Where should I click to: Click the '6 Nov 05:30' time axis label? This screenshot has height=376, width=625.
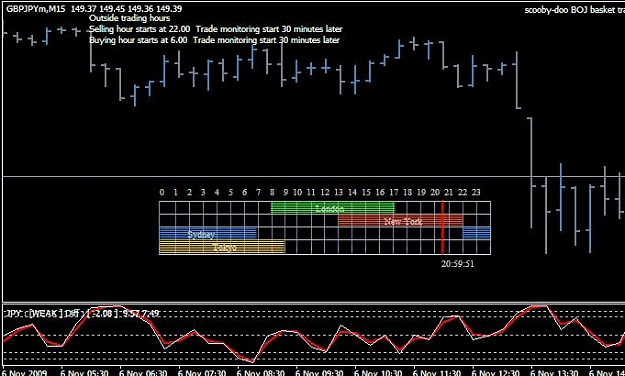coord(84,373)
